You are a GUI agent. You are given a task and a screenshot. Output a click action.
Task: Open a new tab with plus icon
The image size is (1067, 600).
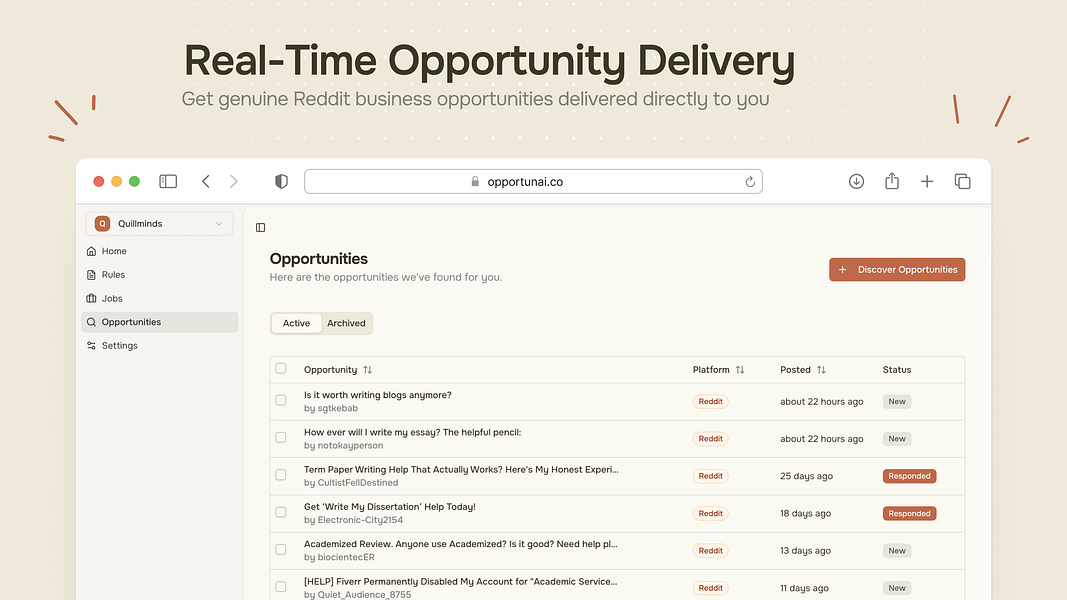(x=927, y=181)
